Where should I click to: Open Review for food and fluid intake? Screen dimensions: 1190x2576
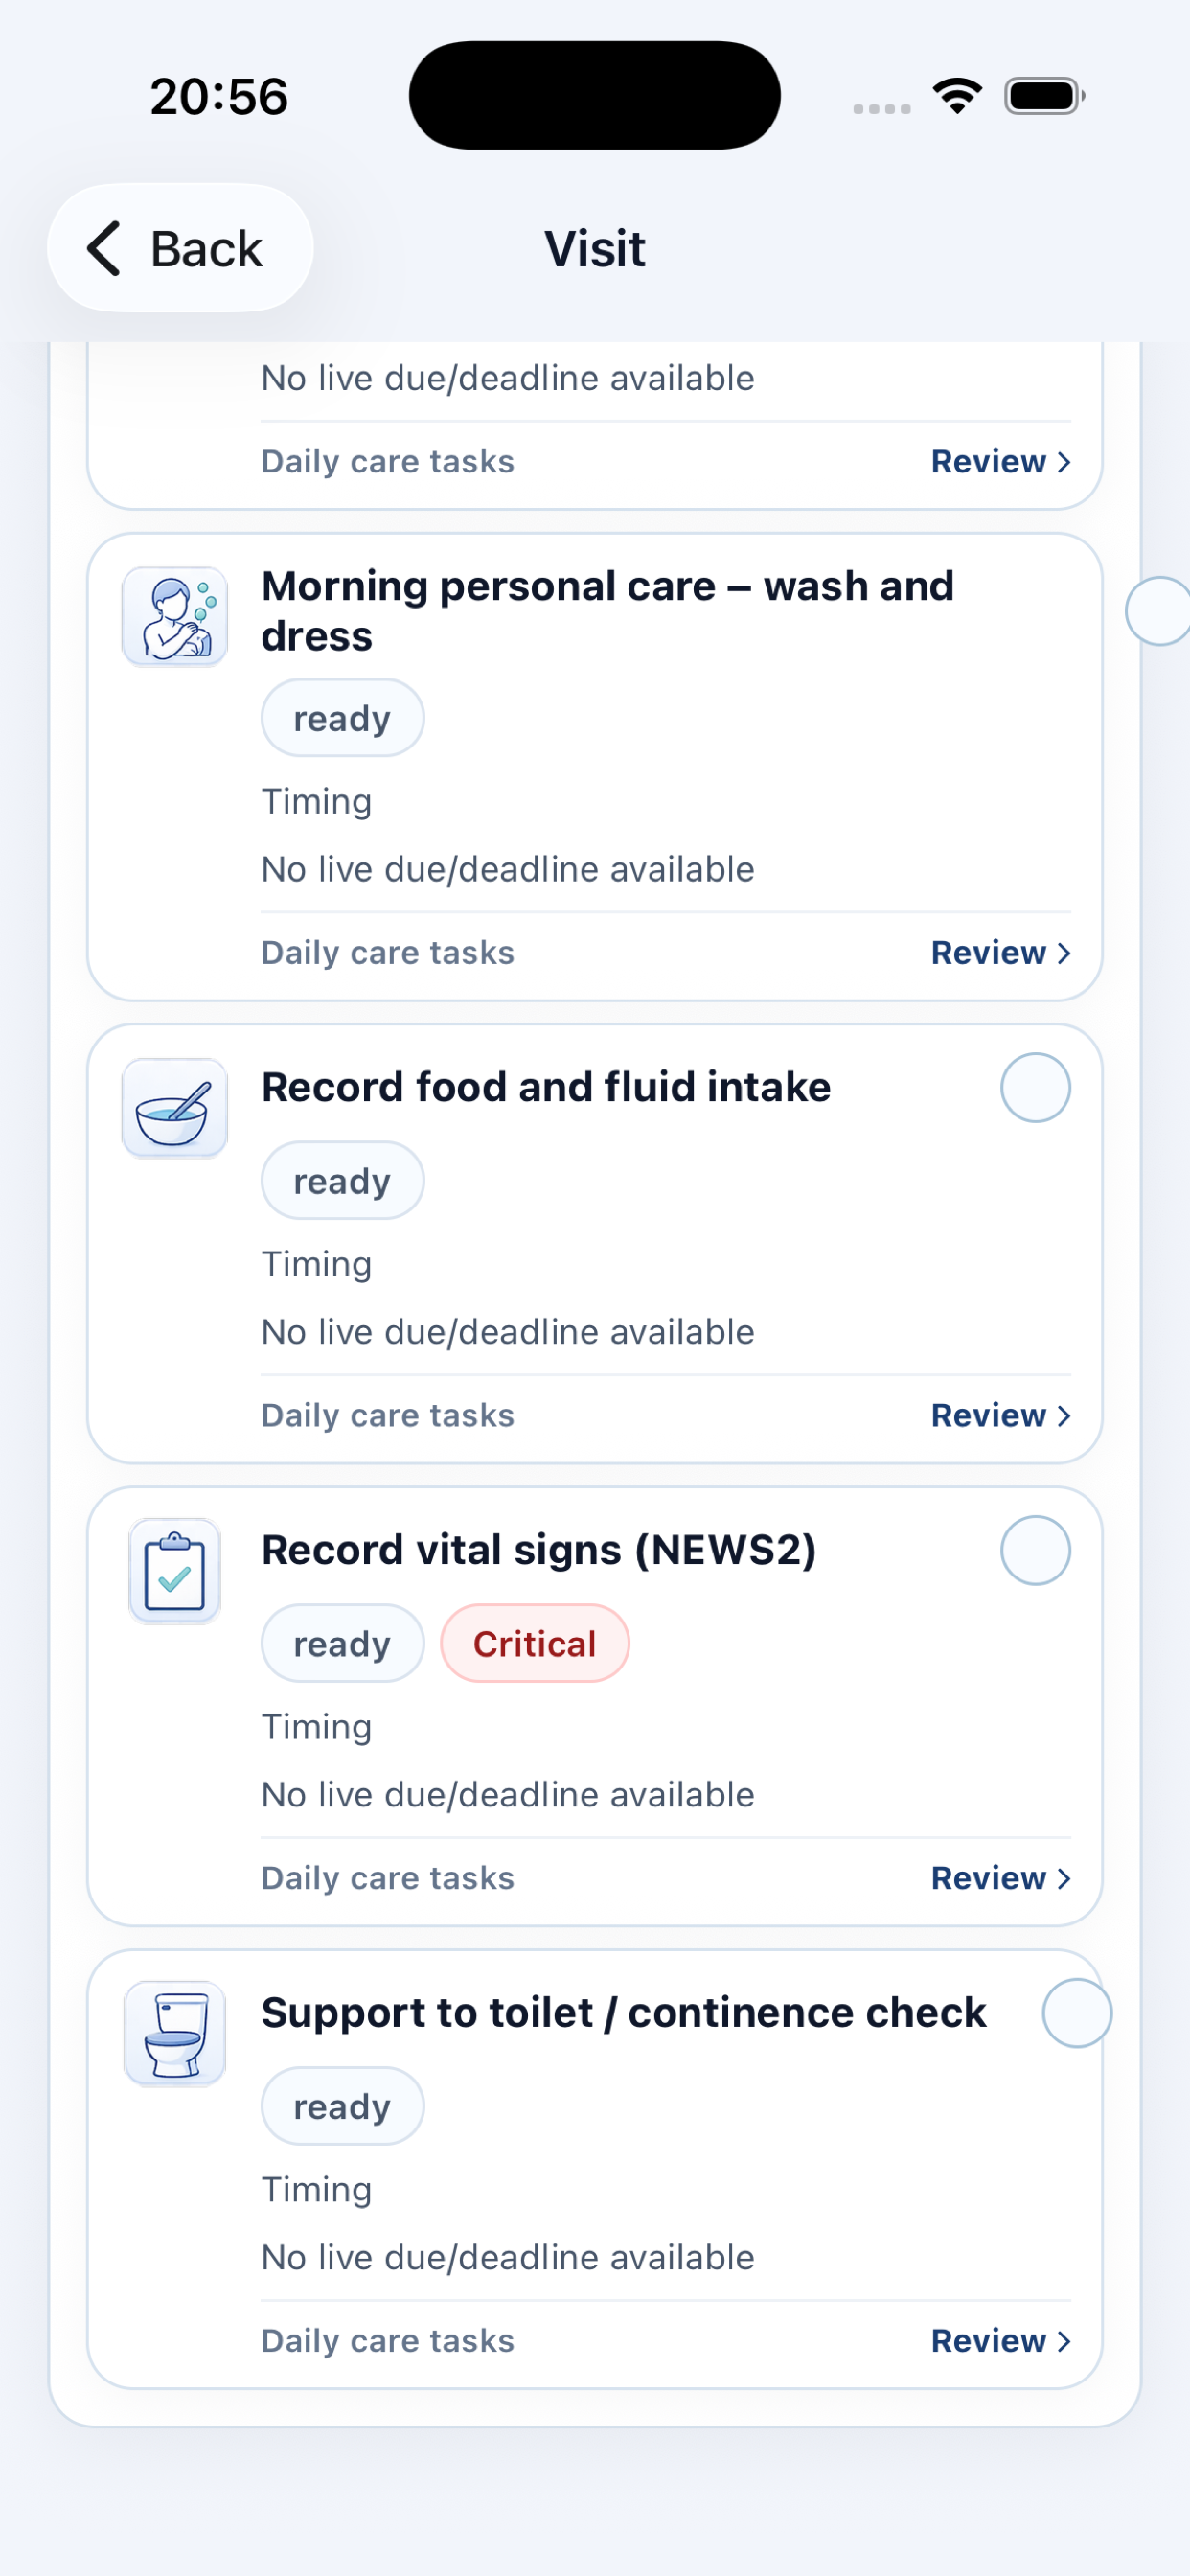1000,1416
